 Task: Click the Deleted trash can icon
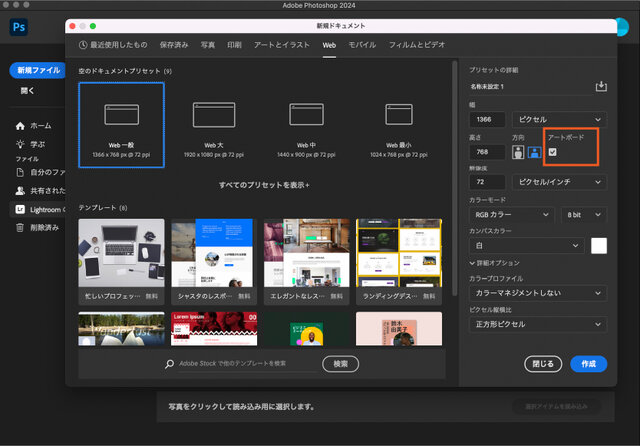20,227
